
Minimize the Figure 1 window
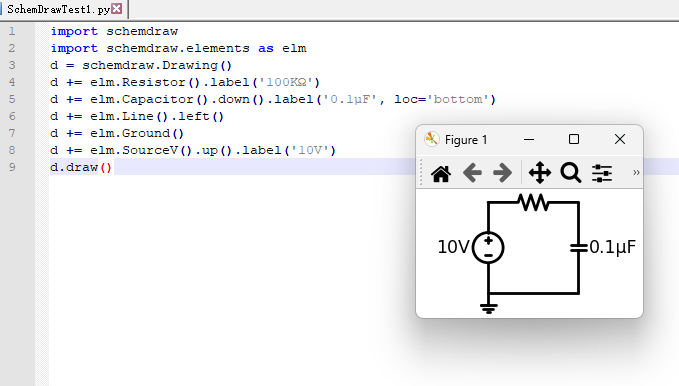[529, 139]
